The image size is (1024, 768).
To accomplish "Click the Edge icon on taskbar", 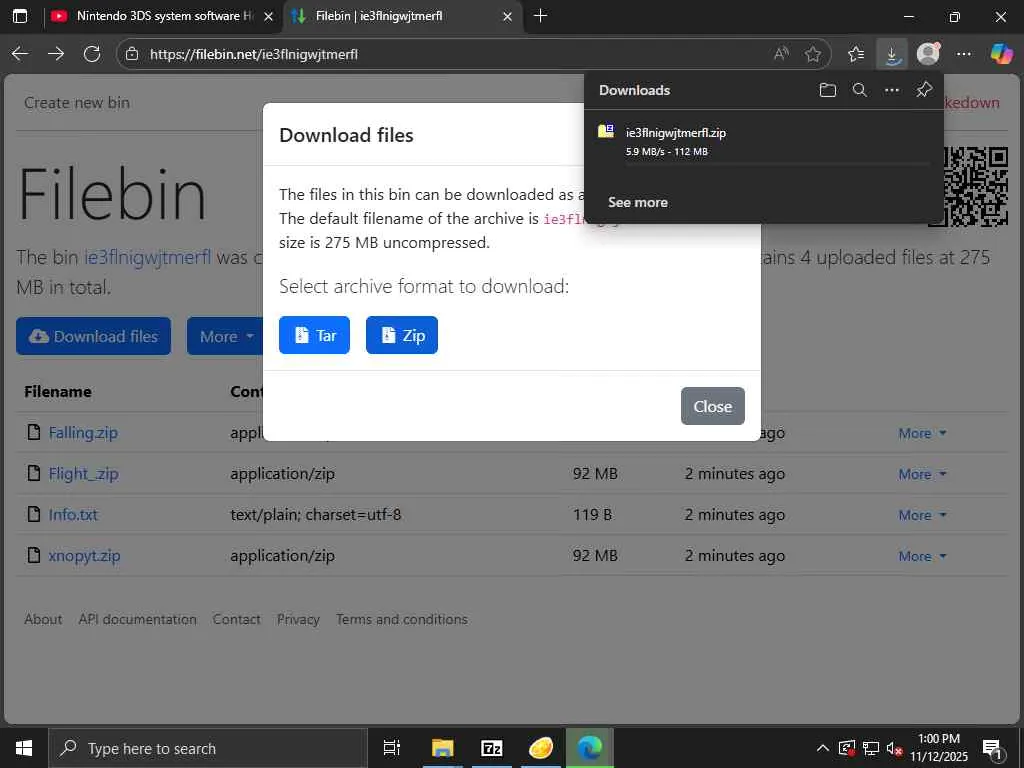I will [590, 748].
